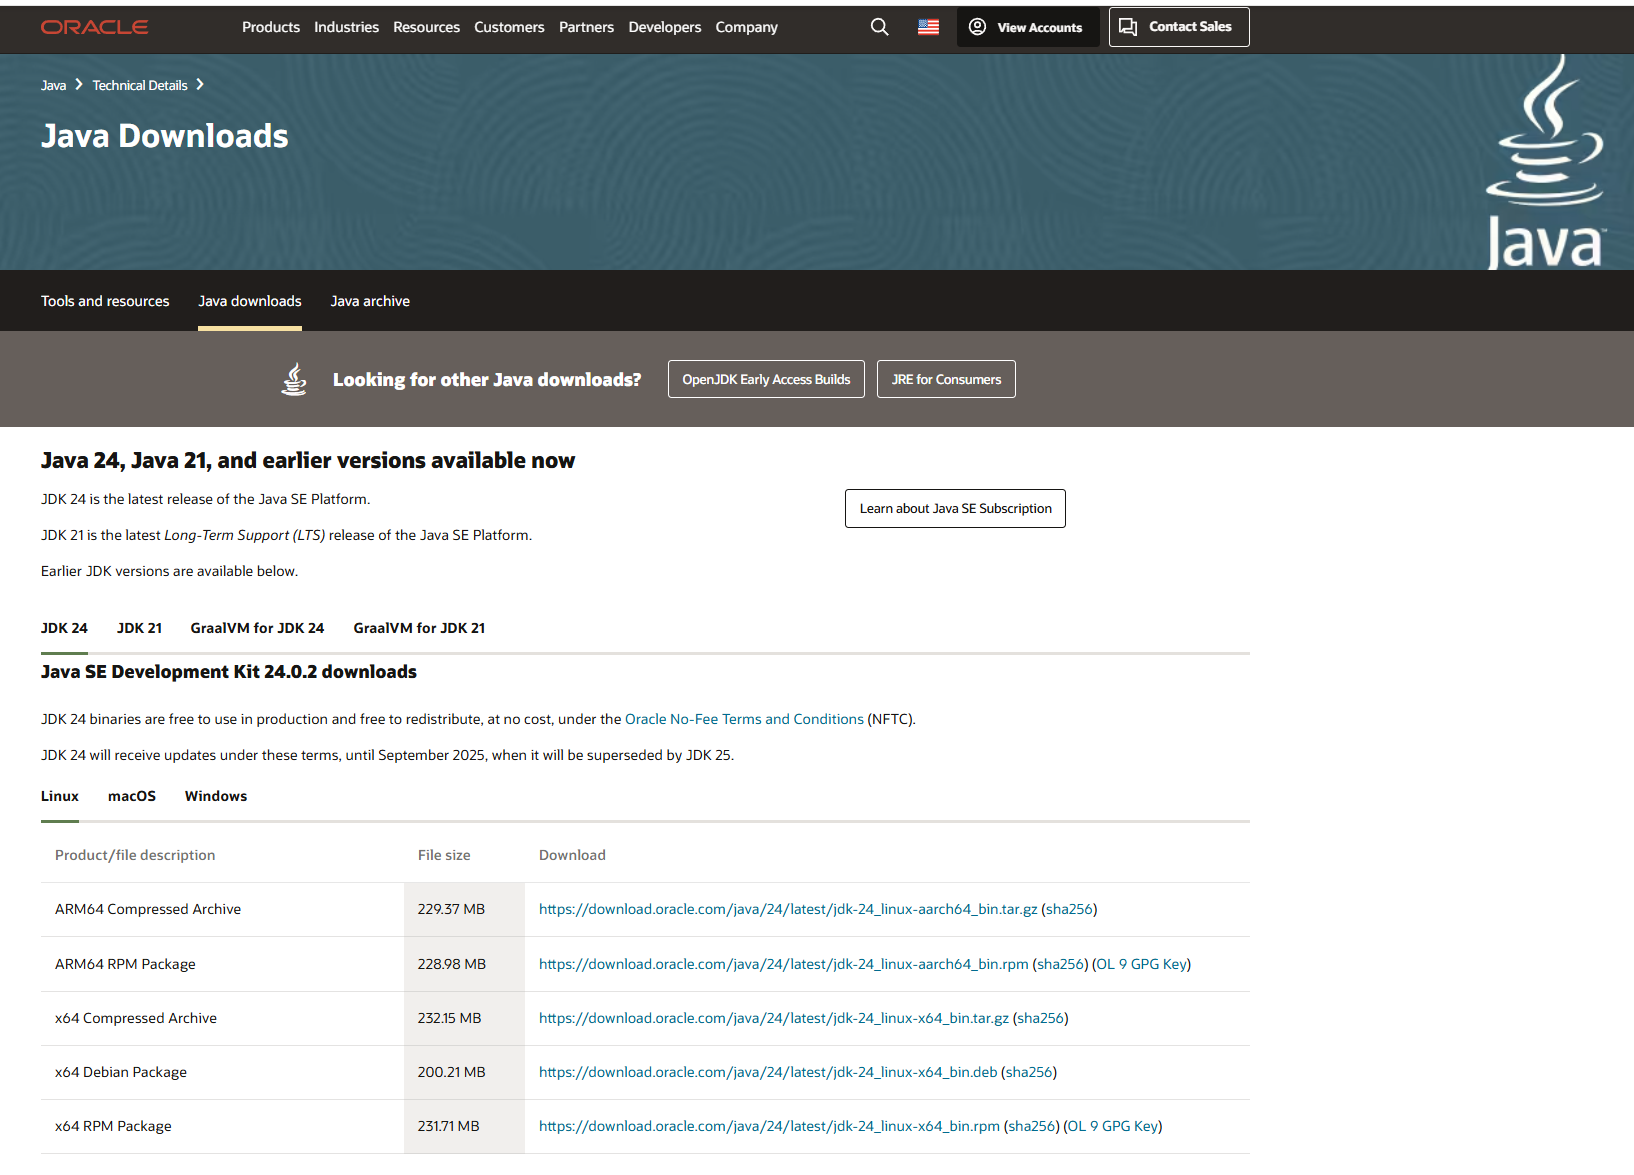Download the linux-x64_bin.tar.gz archive
This screenshot has width=1634, height=1175.
pyautogui.click(x=774, y=1018)
